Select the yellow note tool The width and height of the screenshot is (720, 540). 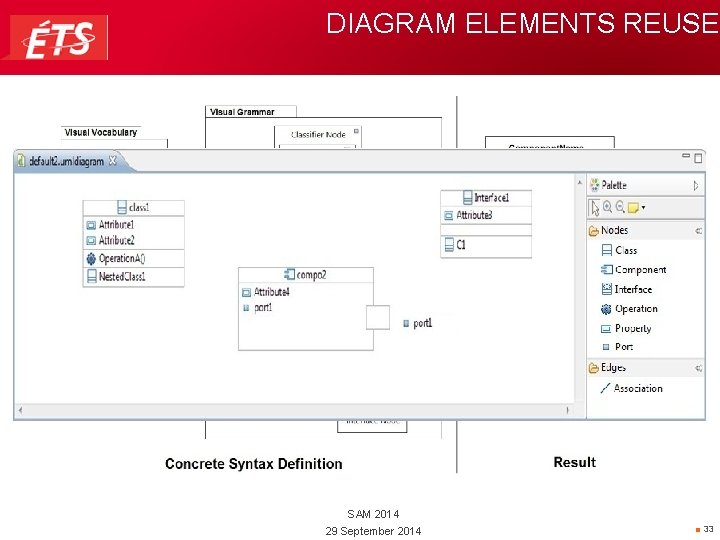point(633,208)
